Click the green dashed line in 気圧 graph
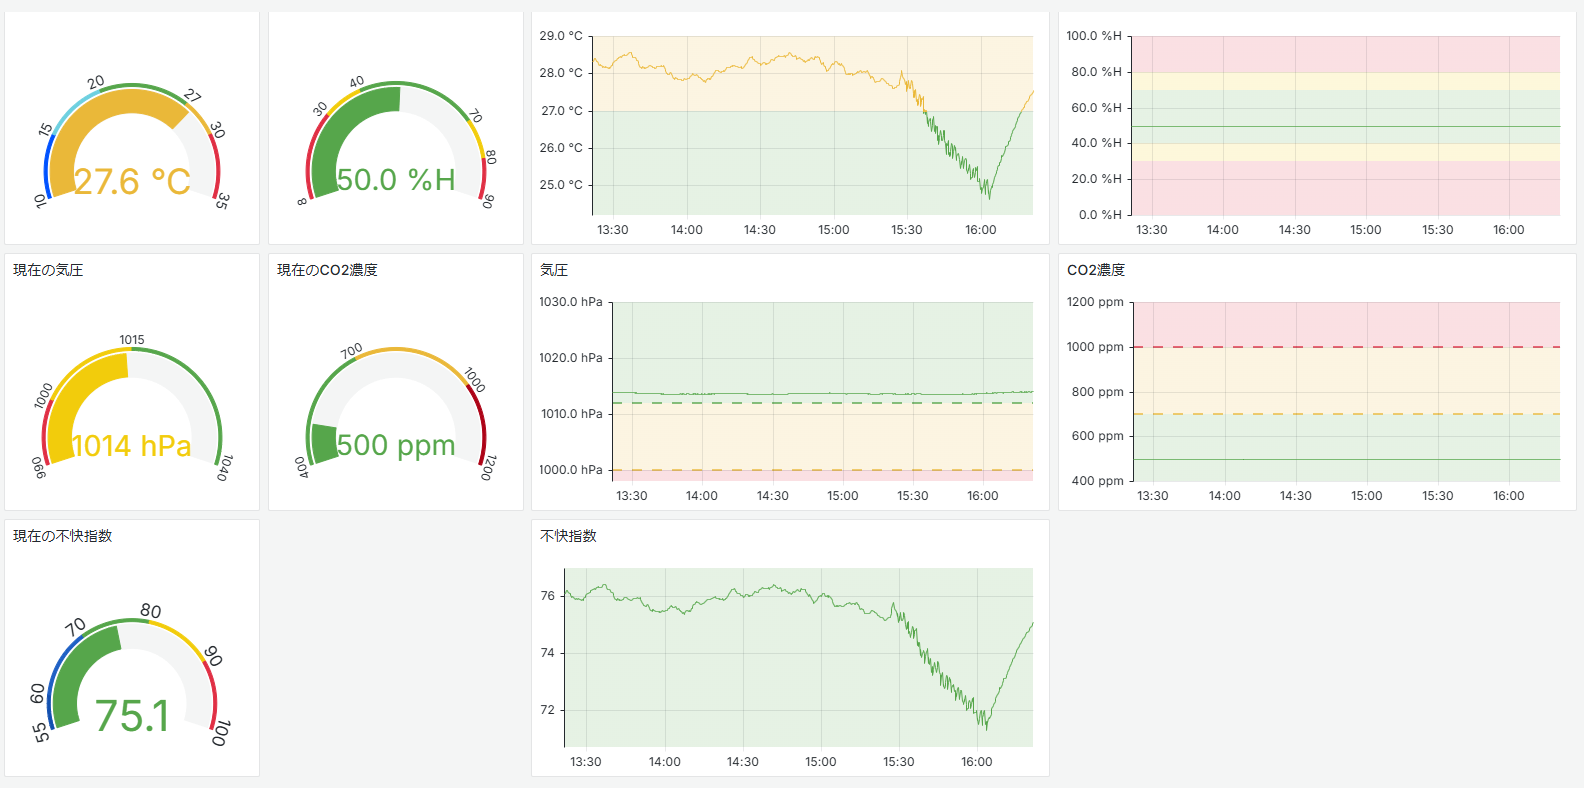This screenshot has height=788, width=1584. (x=822, y=403)
